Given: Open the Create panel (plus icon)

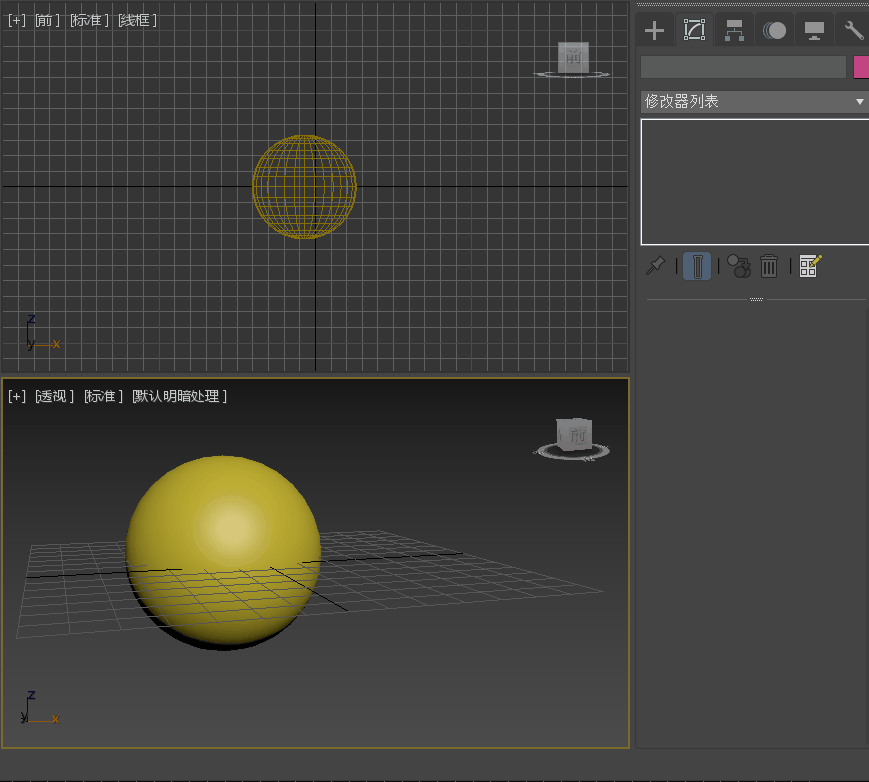Looking at the screenshot, I should [x=654, y=30].
